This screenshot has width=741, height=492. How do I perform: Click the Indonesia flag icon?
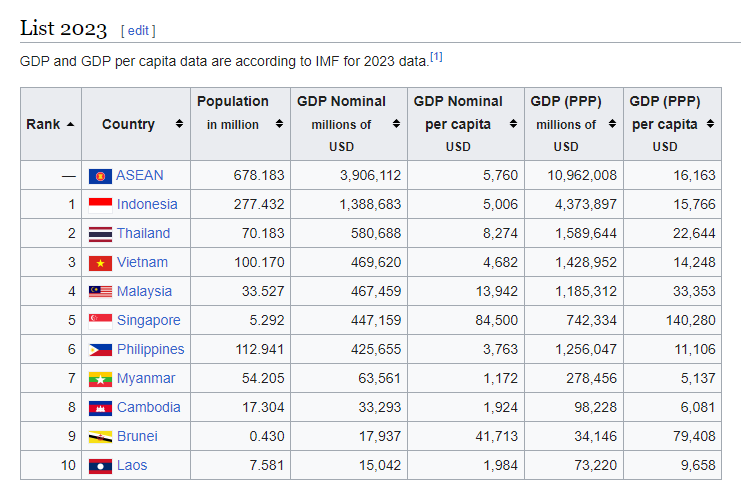[x=99, y=204]
